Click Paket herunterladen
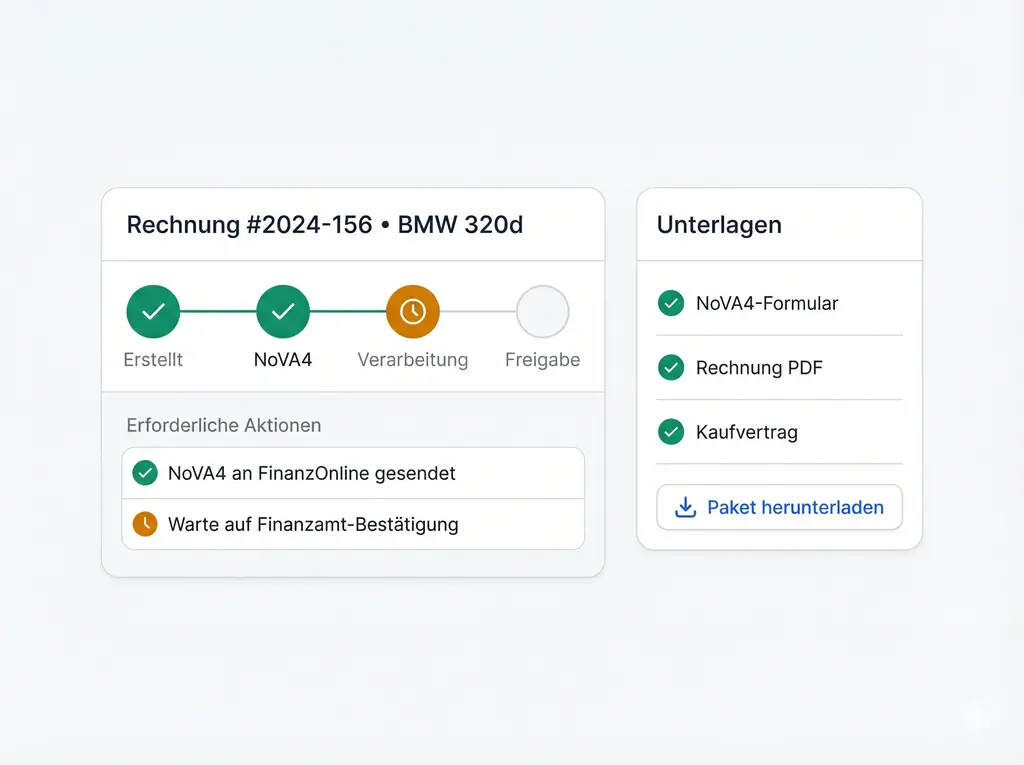 [x=778, y=507]
